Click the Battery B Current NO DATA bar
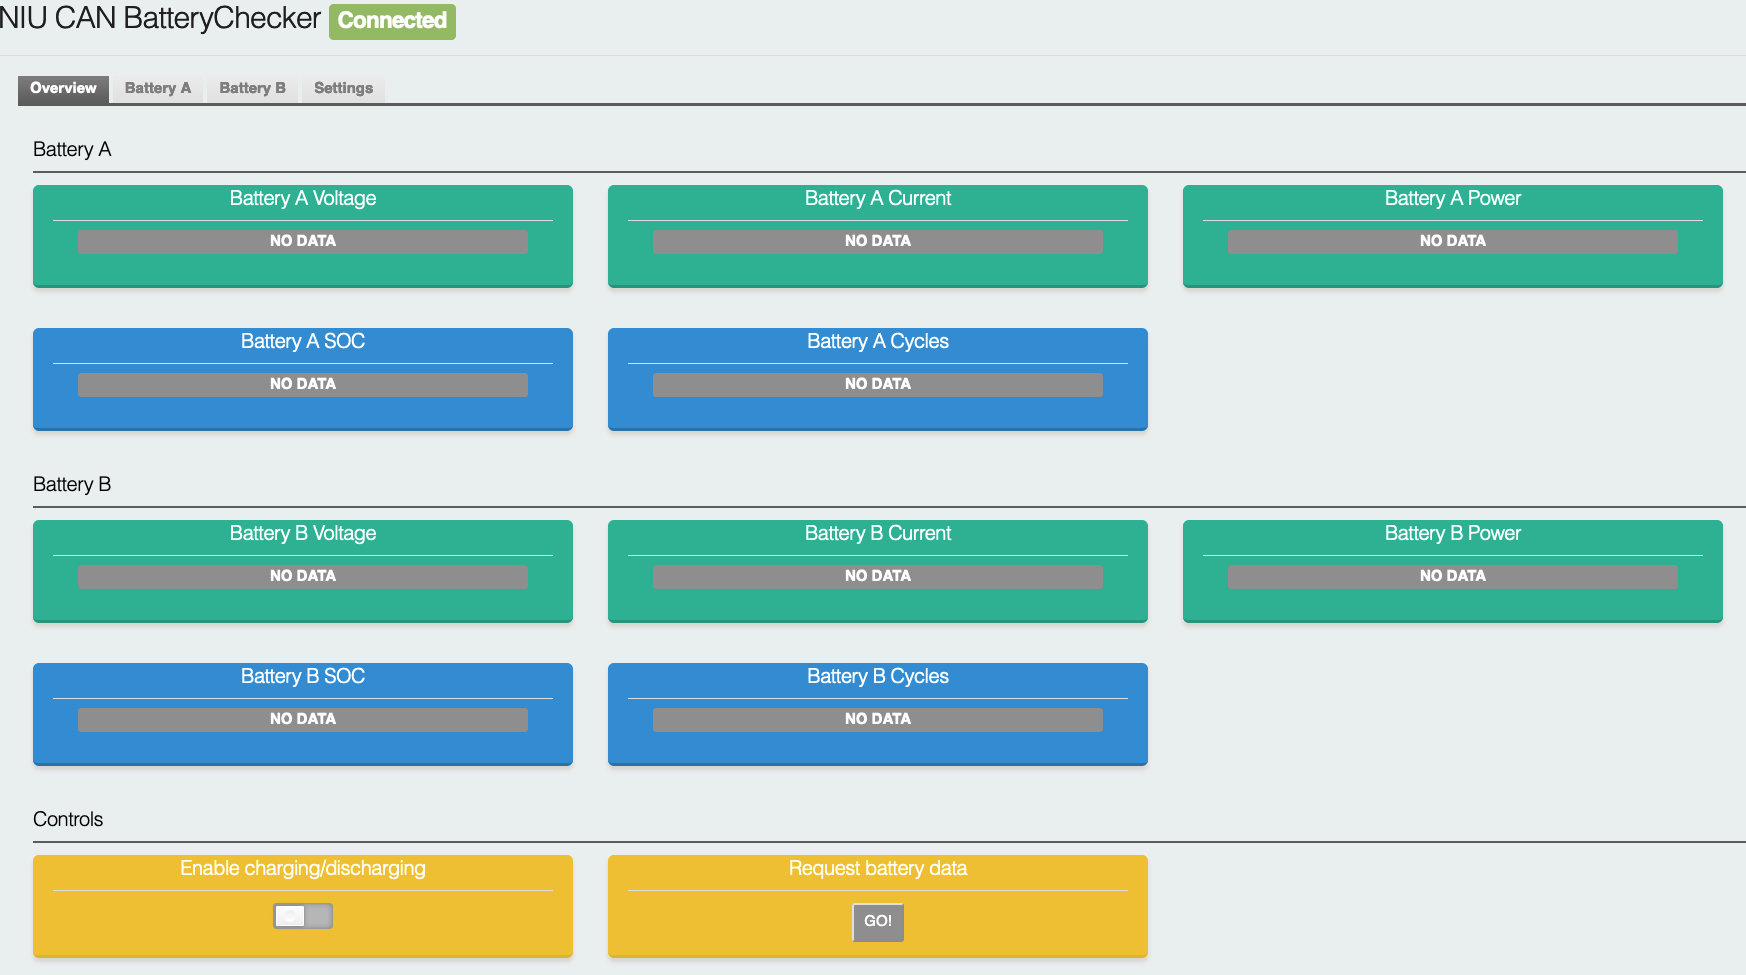The width and height of the screenshot is (1746, 975). pos(877,576)
